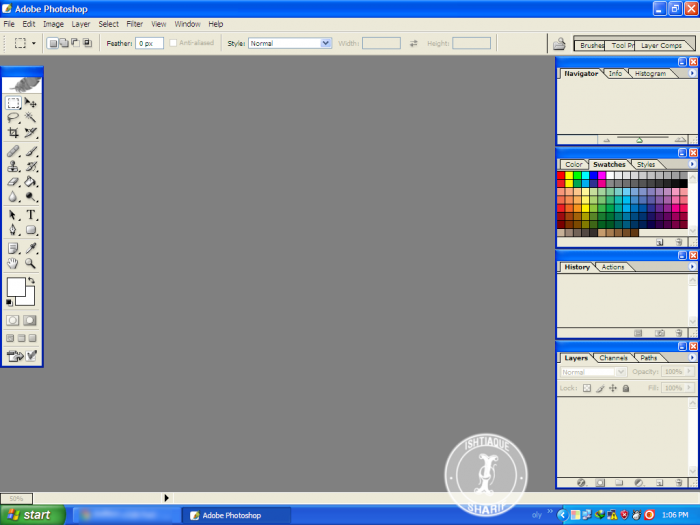
Task: Select the Dodge tool
Action: 30,196
